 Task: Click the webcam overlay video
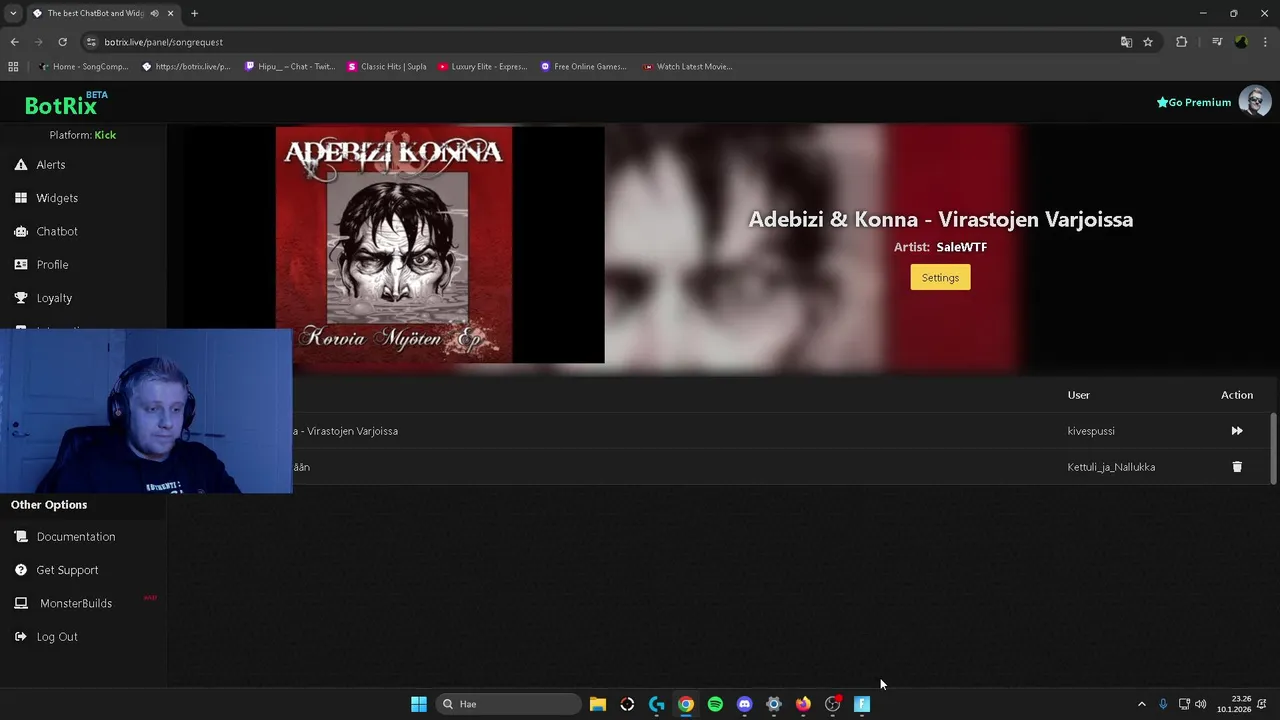(146, 411)
